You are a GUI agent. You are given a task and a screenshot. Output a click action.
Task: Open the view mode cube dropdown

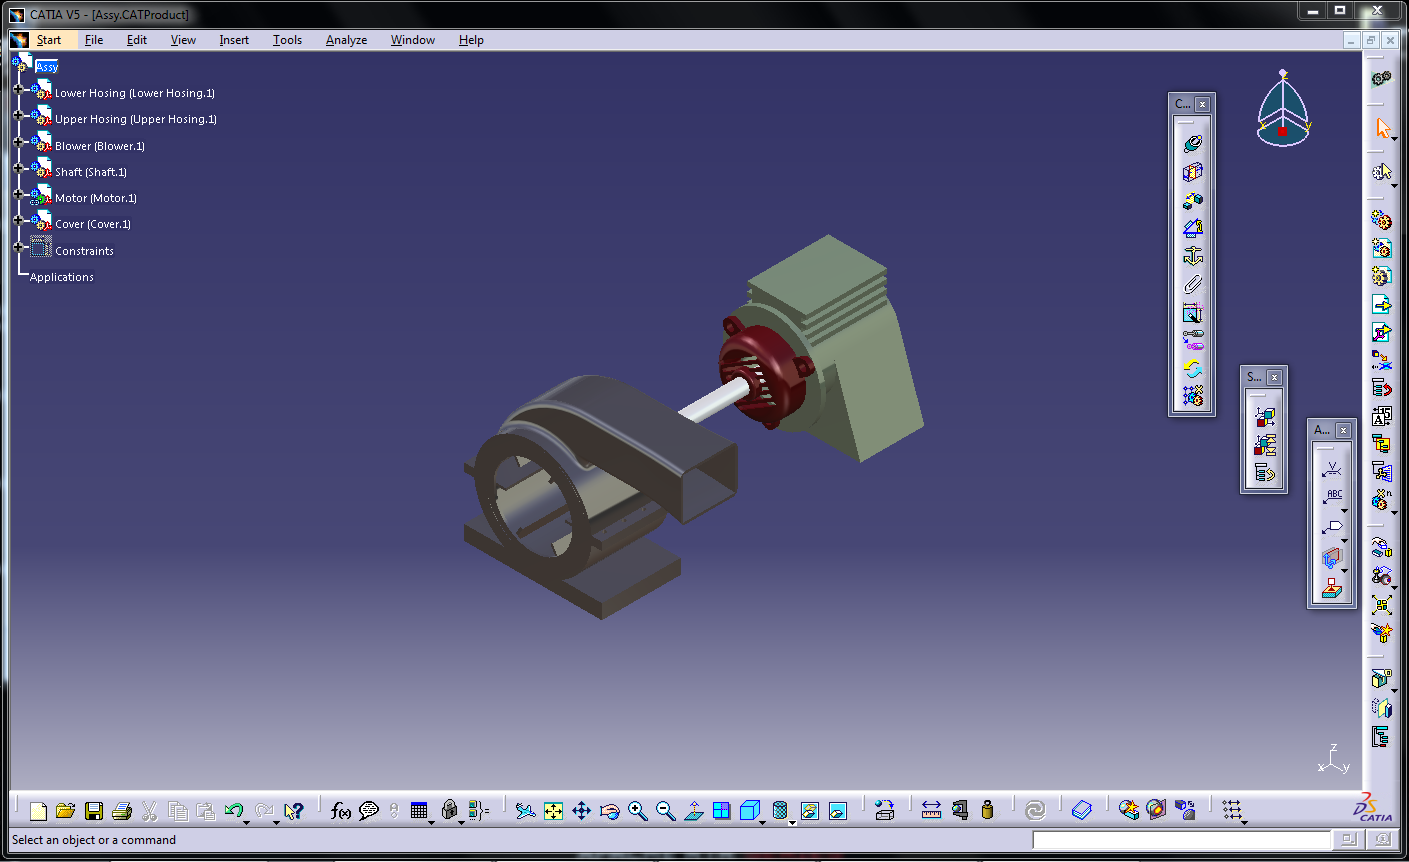763,821
